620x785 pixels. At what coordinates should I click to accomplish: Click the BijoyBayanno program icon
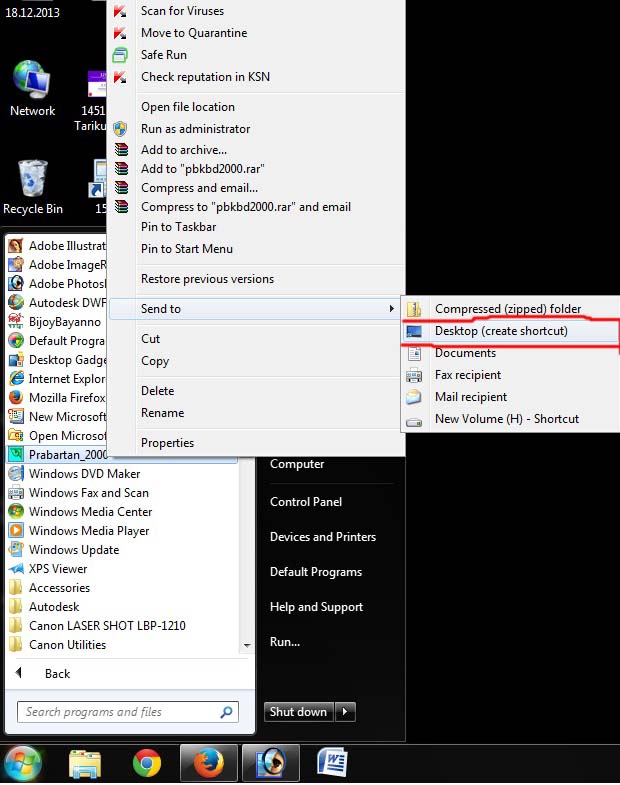click(16, 321)
